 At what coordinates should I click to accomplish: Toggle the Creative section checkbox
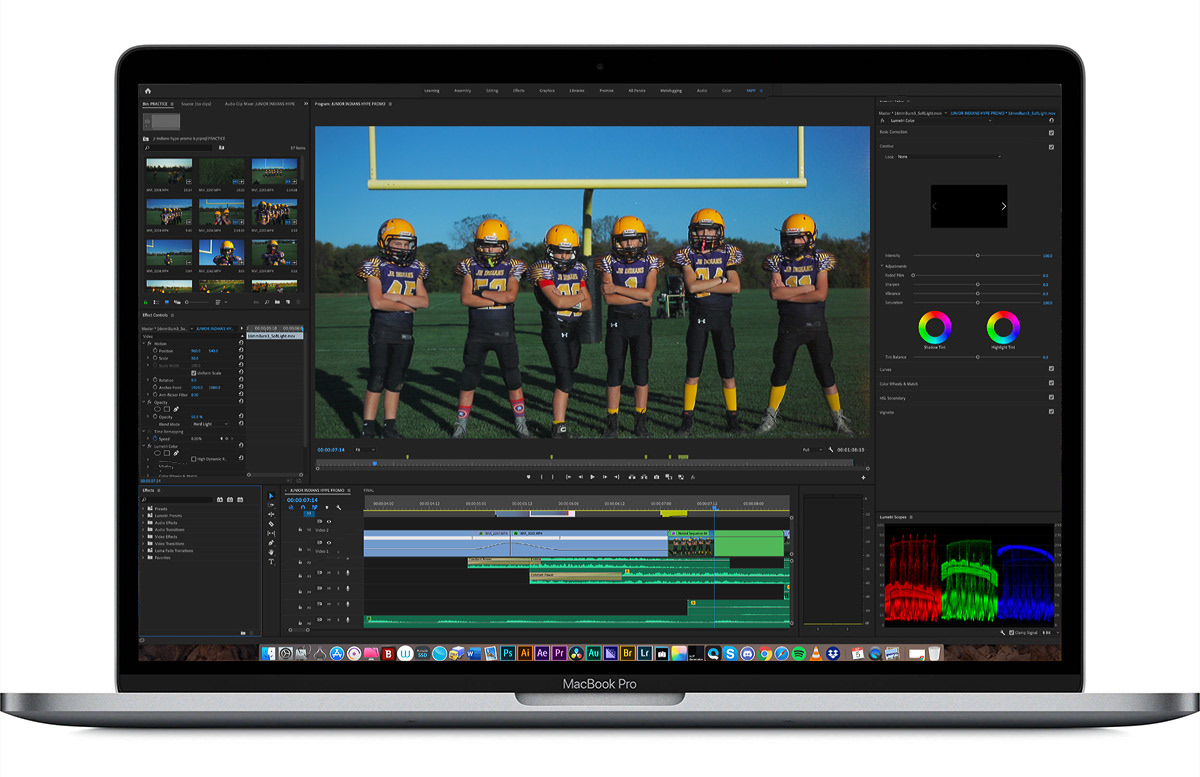point(1051,147)
